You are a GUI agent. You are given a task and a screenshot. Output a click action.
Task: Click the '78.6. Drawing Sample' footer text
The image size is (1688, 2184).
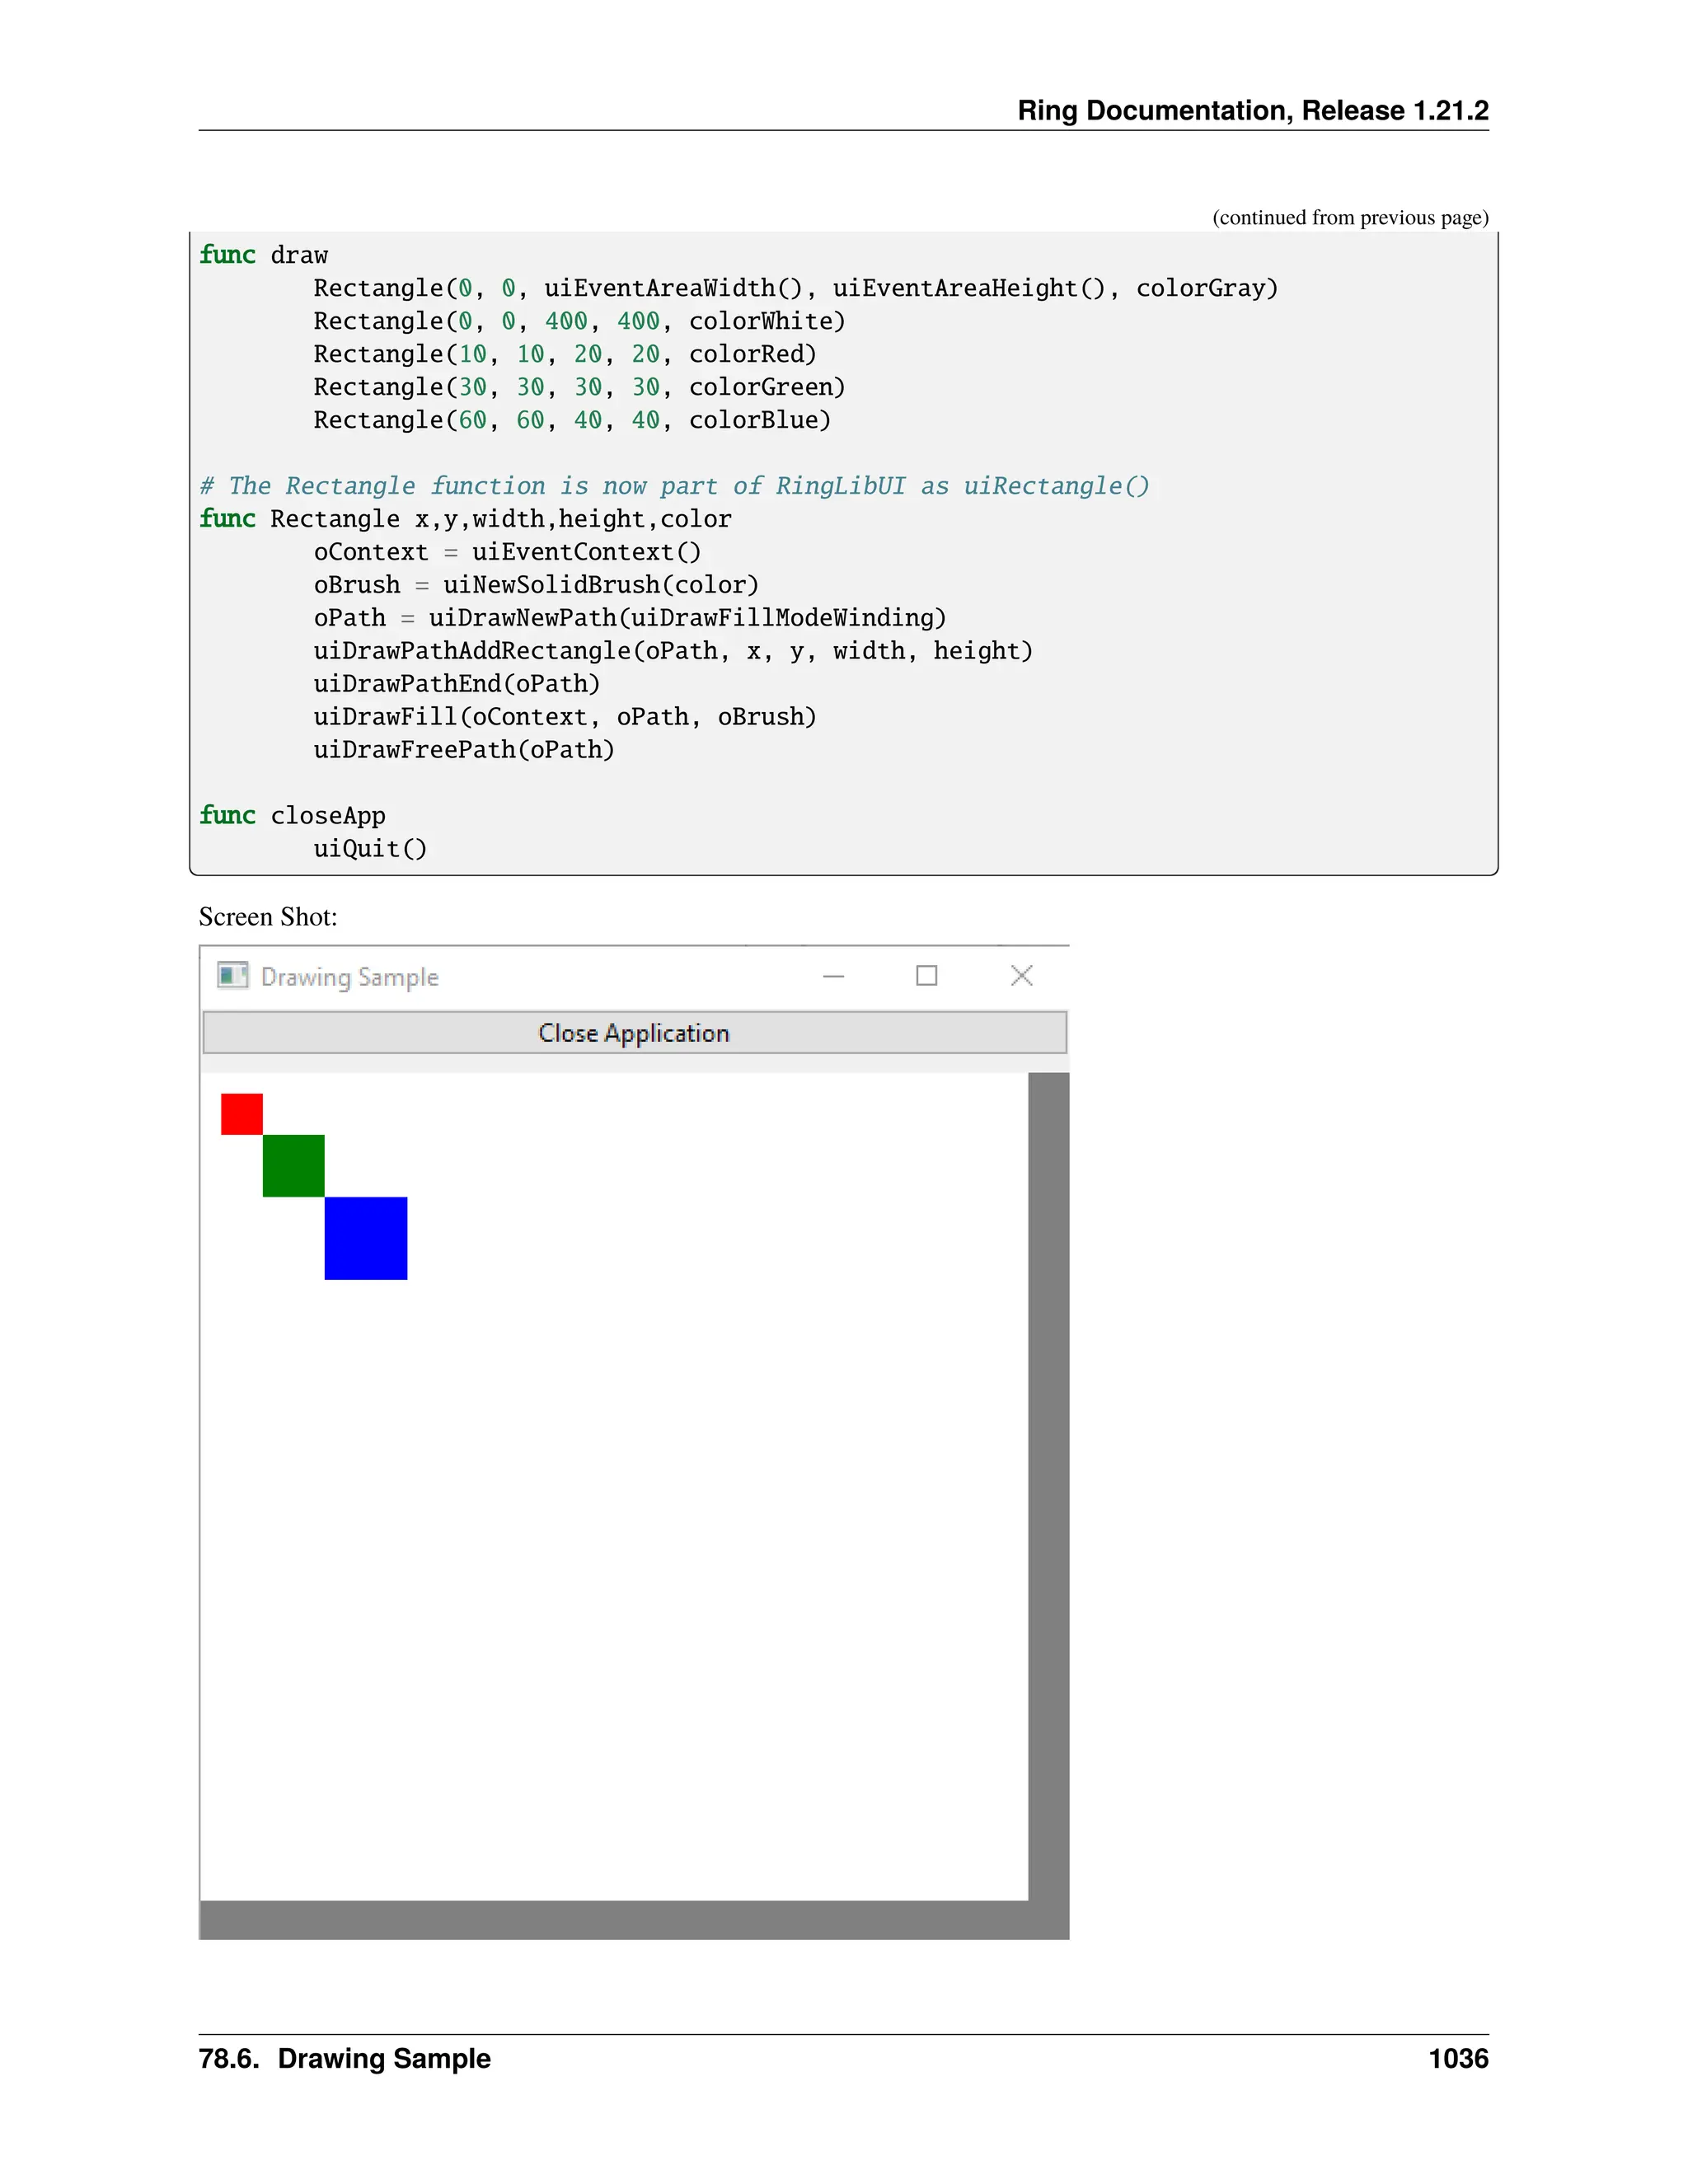(345, 2059)
